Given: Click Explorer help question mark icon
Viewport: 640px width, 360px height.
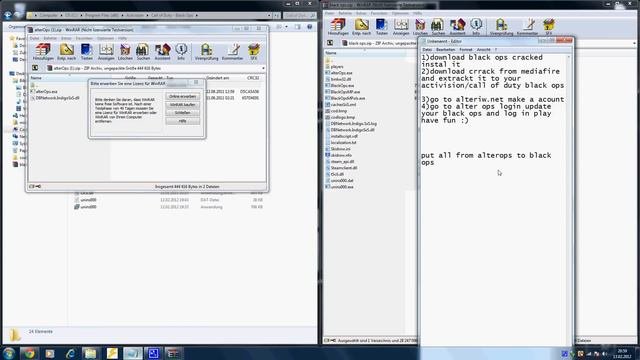Looking at the screenshot, I should 309,27.
